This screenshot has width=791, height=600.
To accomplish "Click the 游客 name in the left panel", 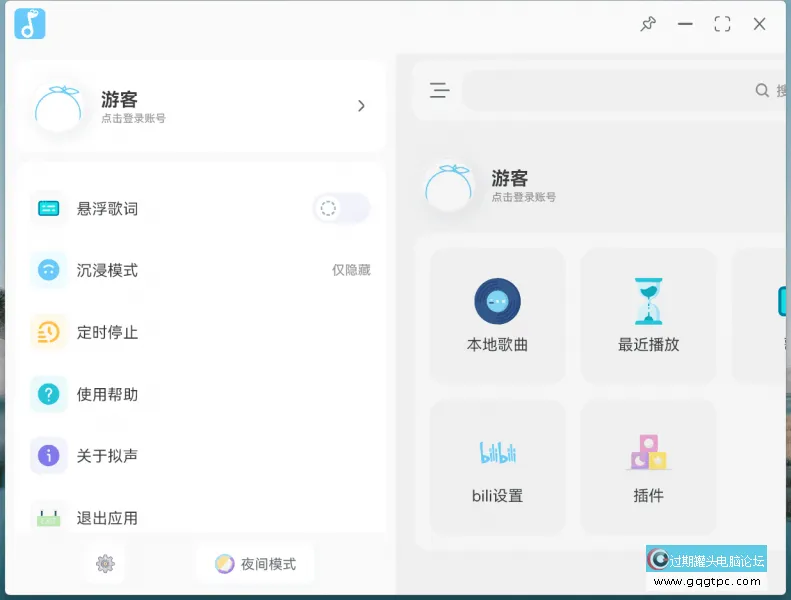I will pos(119,99).
